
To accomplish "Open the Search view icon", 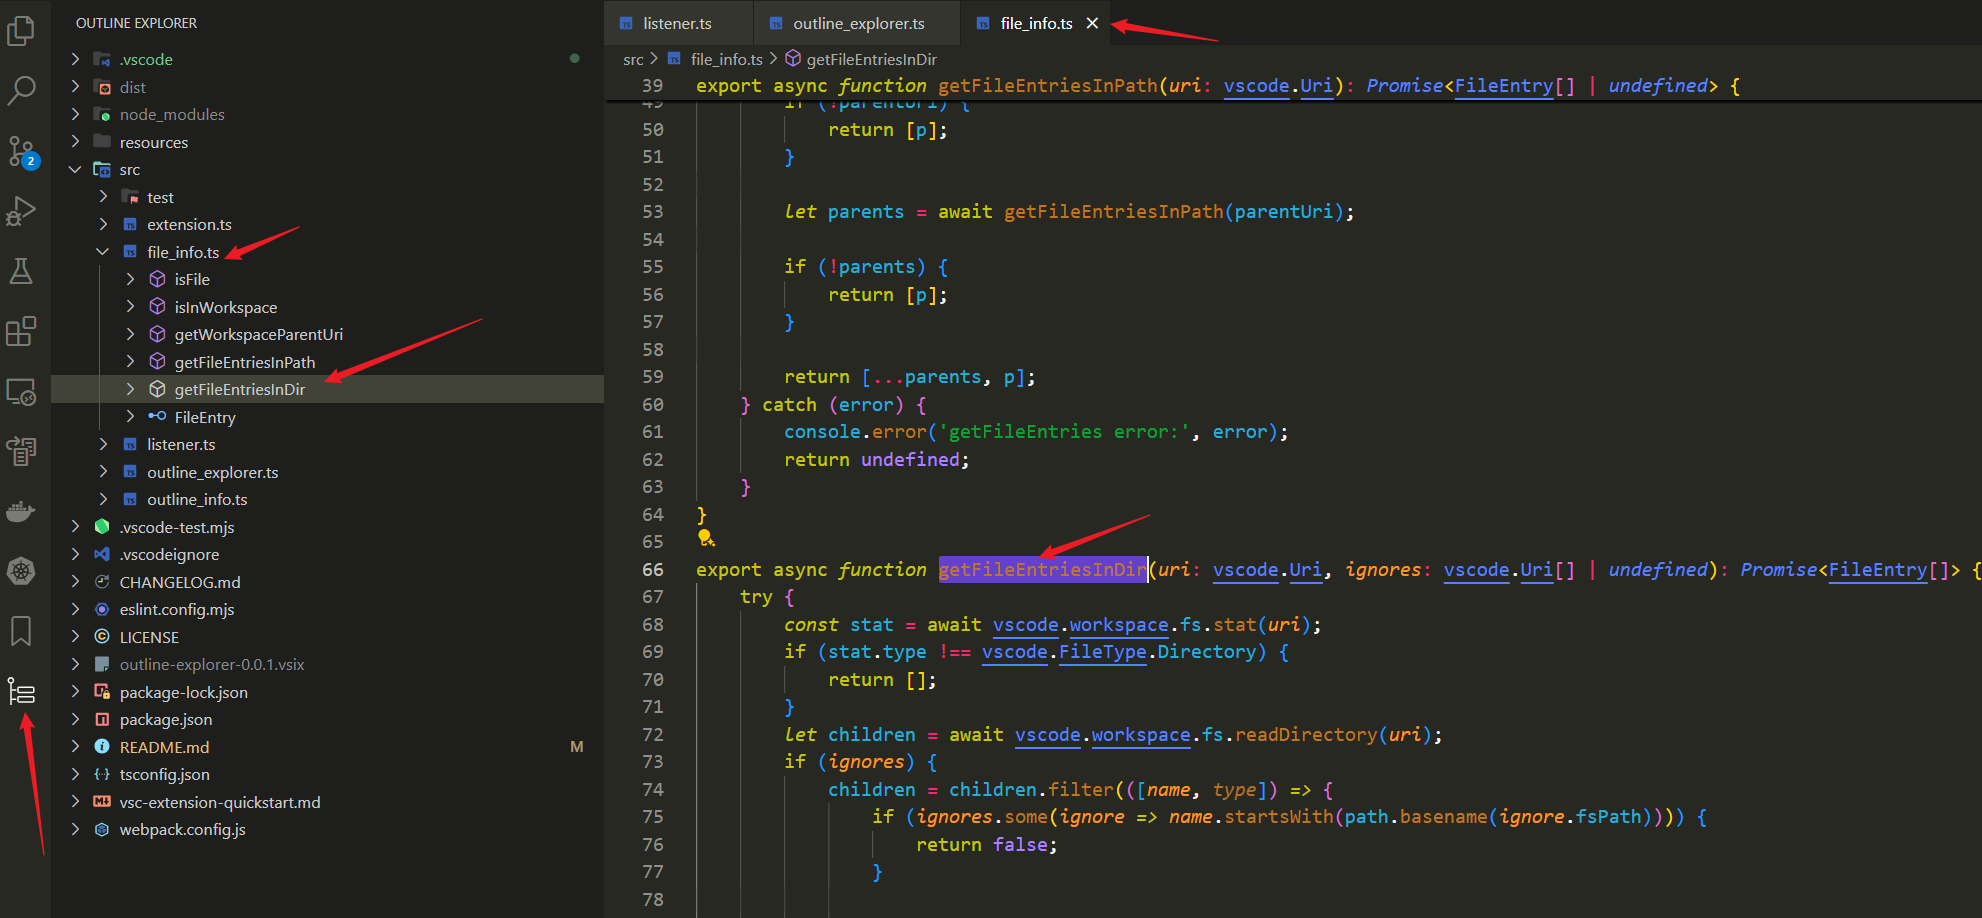I will 21,91.
